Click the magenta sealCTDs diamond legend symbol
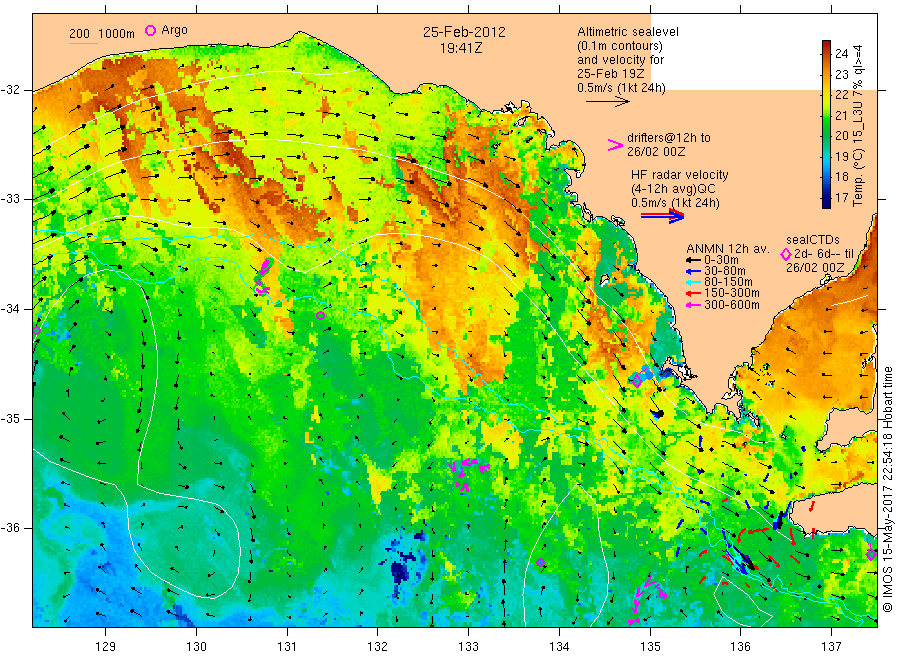900x660 pixels. [x=786, y=254]
